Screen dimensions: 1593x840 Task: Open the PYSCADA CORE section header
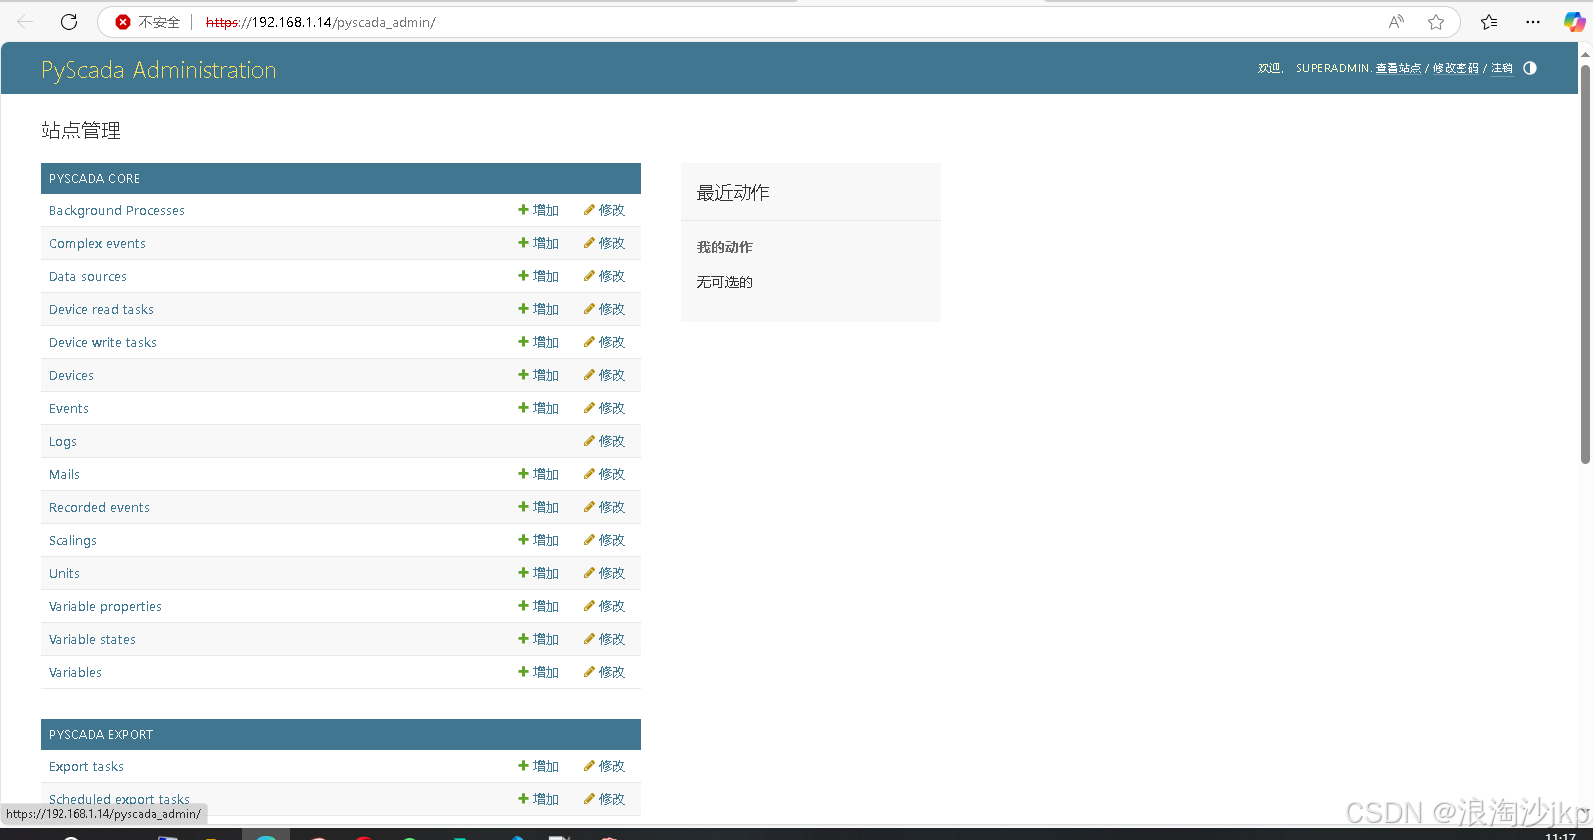point(95,178)
